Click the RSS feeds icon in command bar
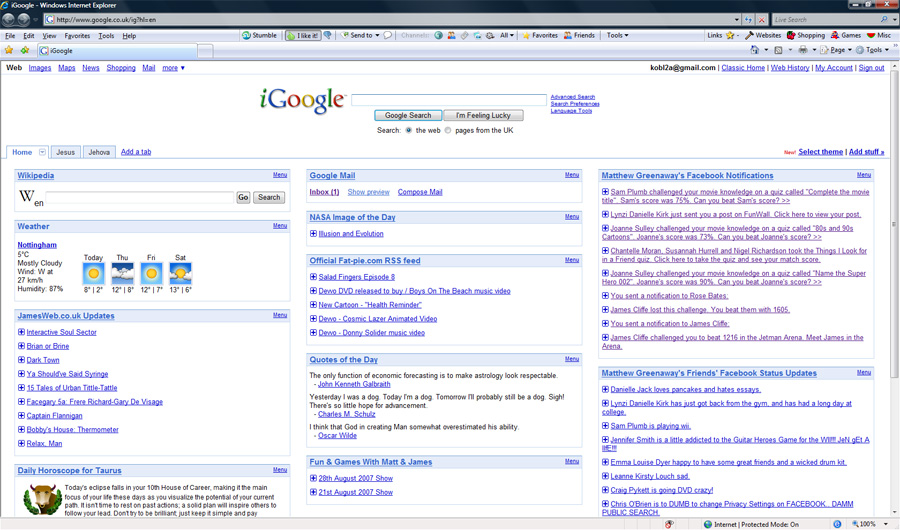This screenshot has height=530, width=900. pyautogui.click(x=778, y=50)
